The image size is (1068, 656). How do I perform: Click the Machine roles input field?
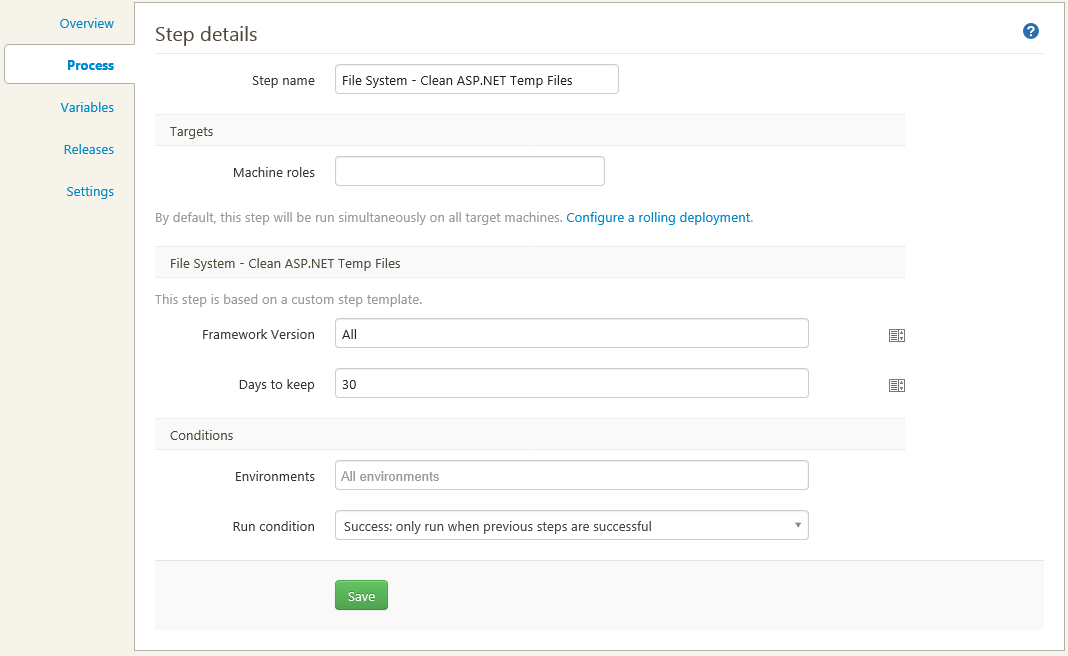(x=469, y=171)
